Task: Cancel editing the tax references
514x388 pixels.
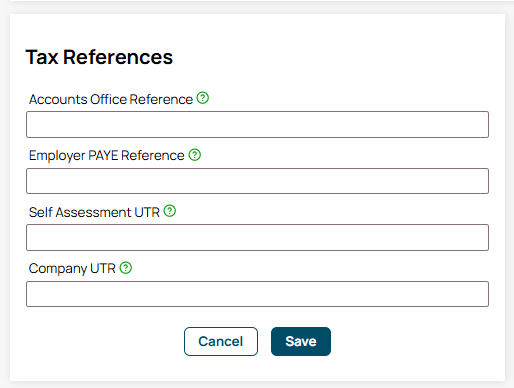Action: coord(221,341)
